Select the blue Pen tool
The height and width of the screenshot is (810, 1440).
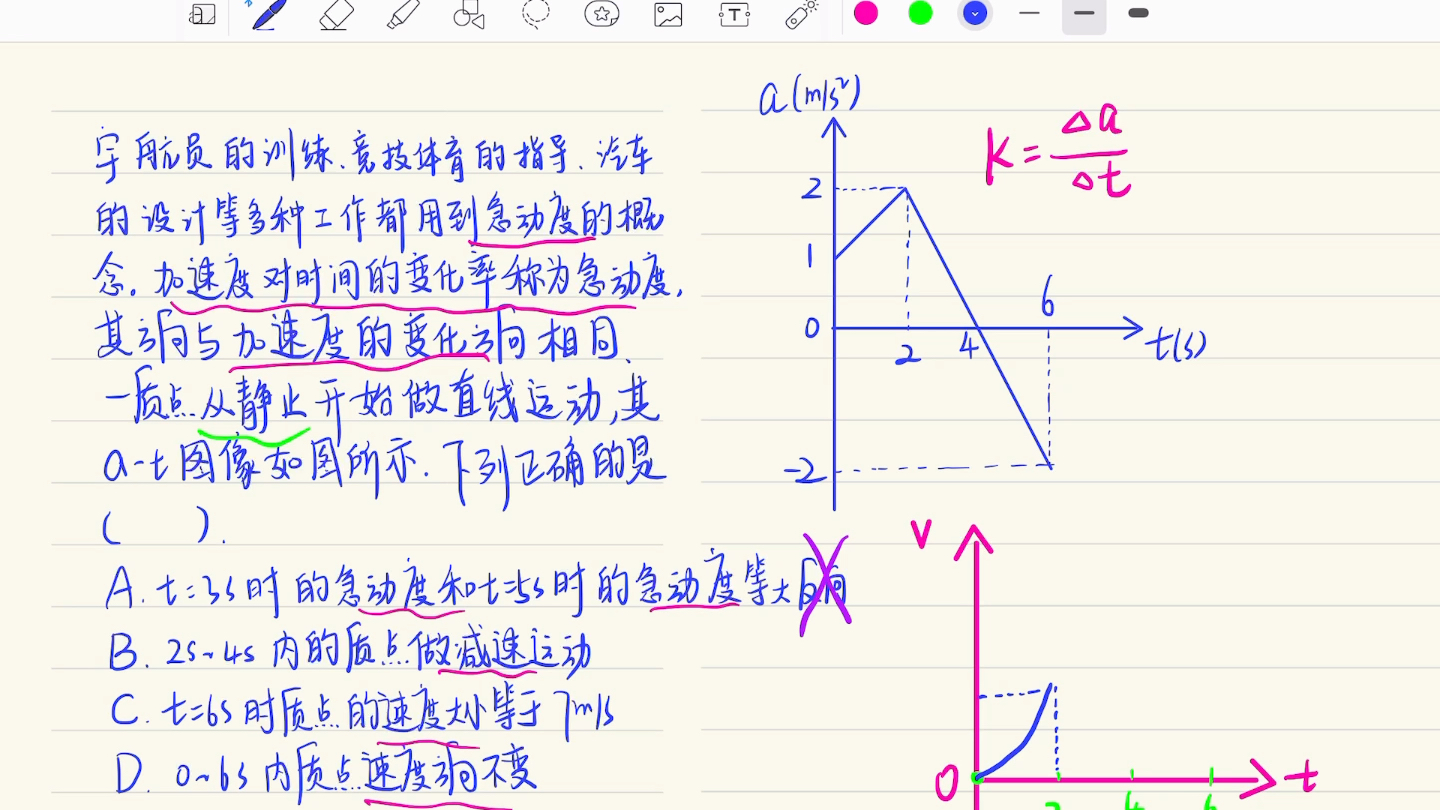[269, 14]
